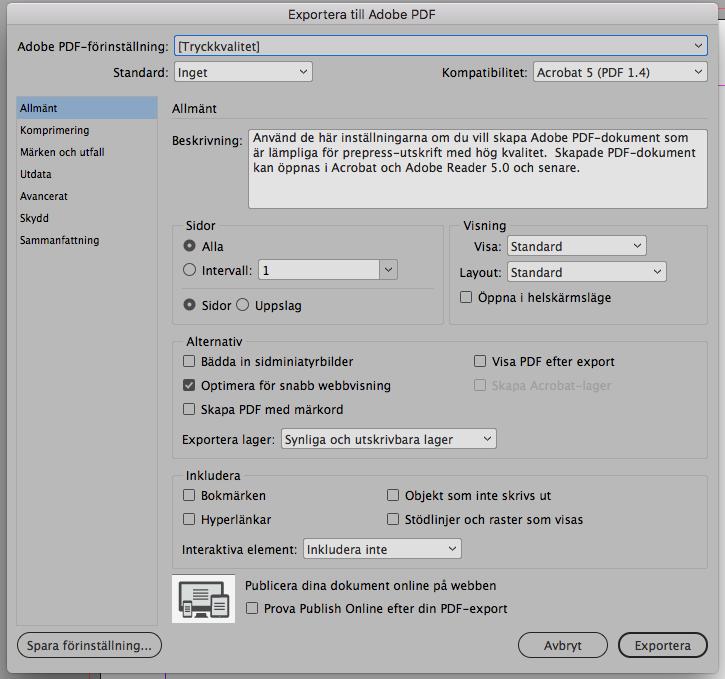Click the Spara förinställning button
Image resolution: width=725 pixels, height=679 pixels.
(x=89, y=645)
